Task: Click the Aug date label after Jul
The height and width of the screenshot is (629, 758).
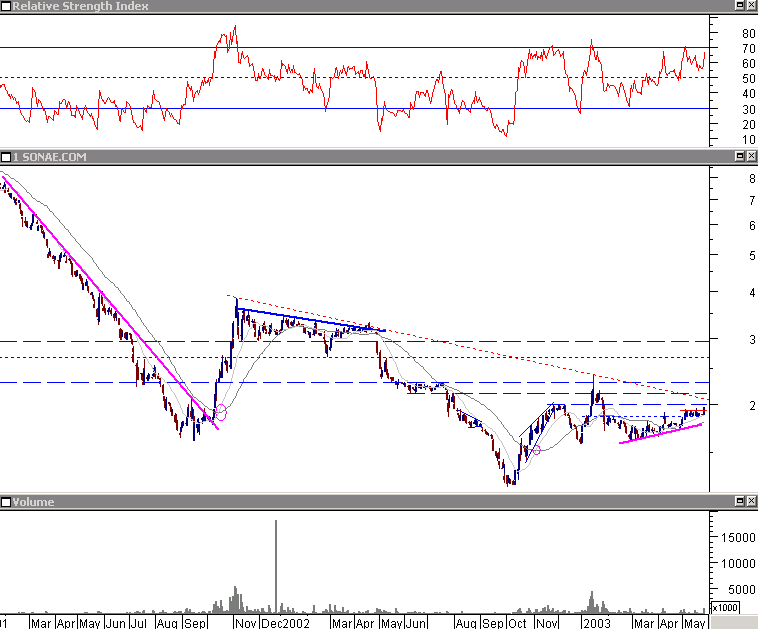Action: [167, 623]
